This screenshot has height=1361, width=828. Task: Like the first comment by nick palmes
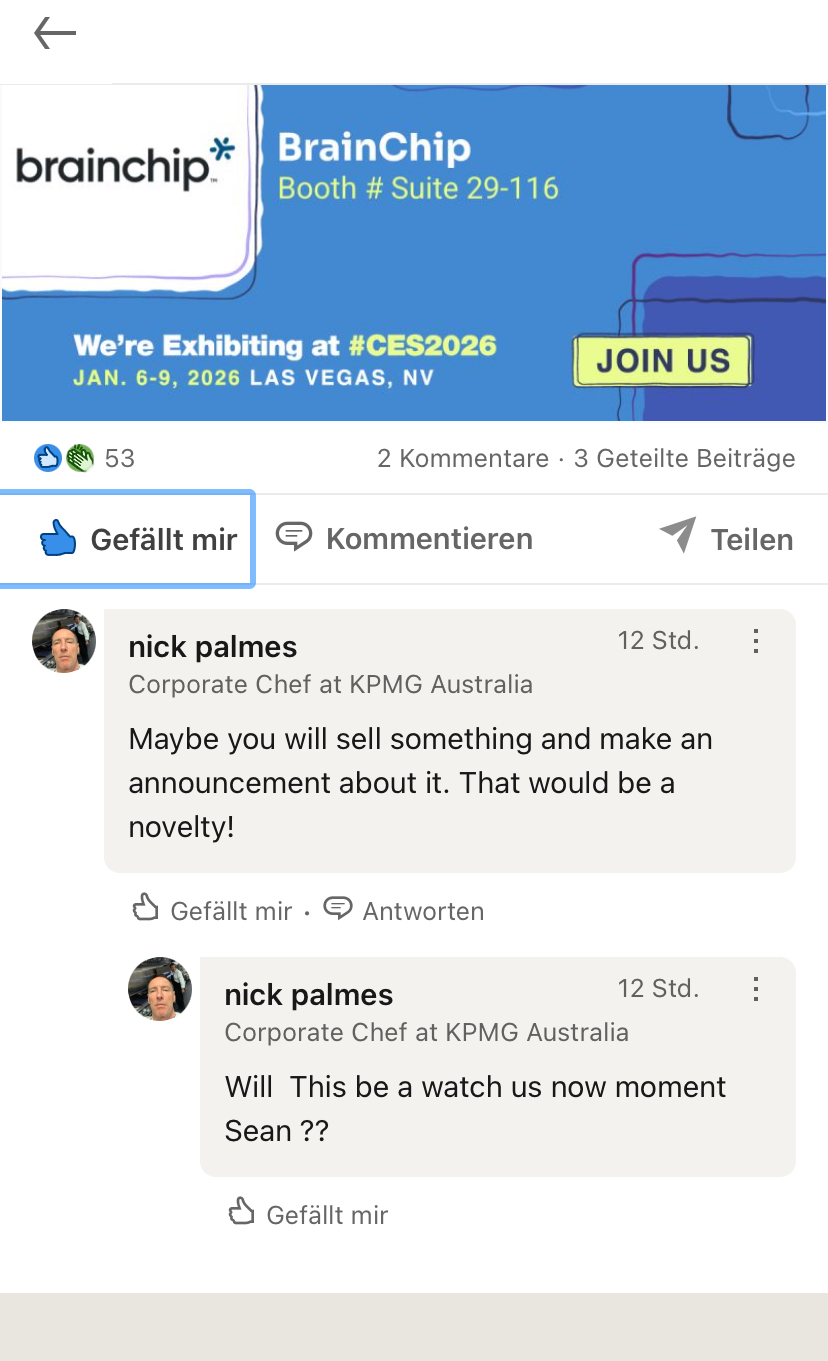pyautogui.click(x=212, y=911)
